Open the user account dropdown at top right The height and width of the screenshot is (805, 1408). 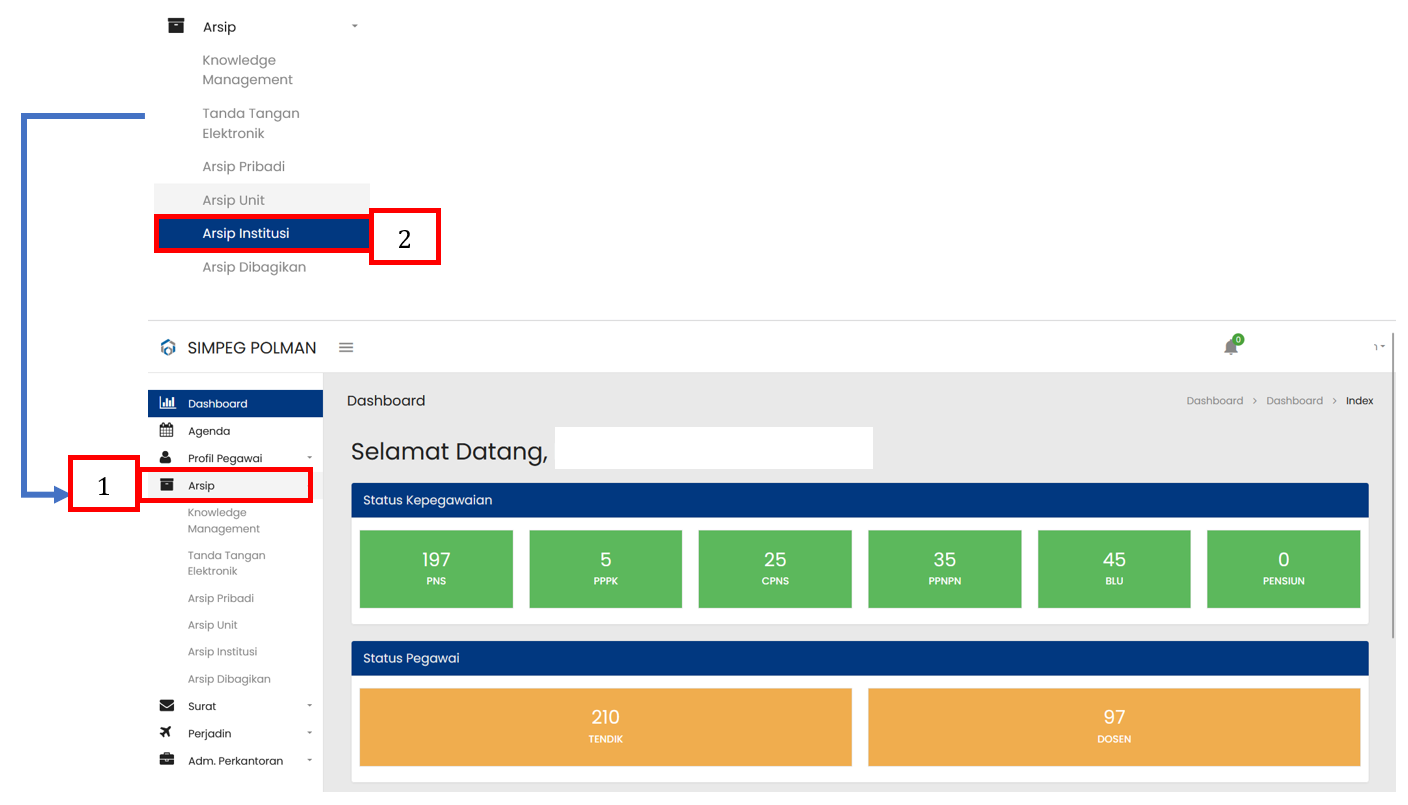click(x=1379, y=347)
